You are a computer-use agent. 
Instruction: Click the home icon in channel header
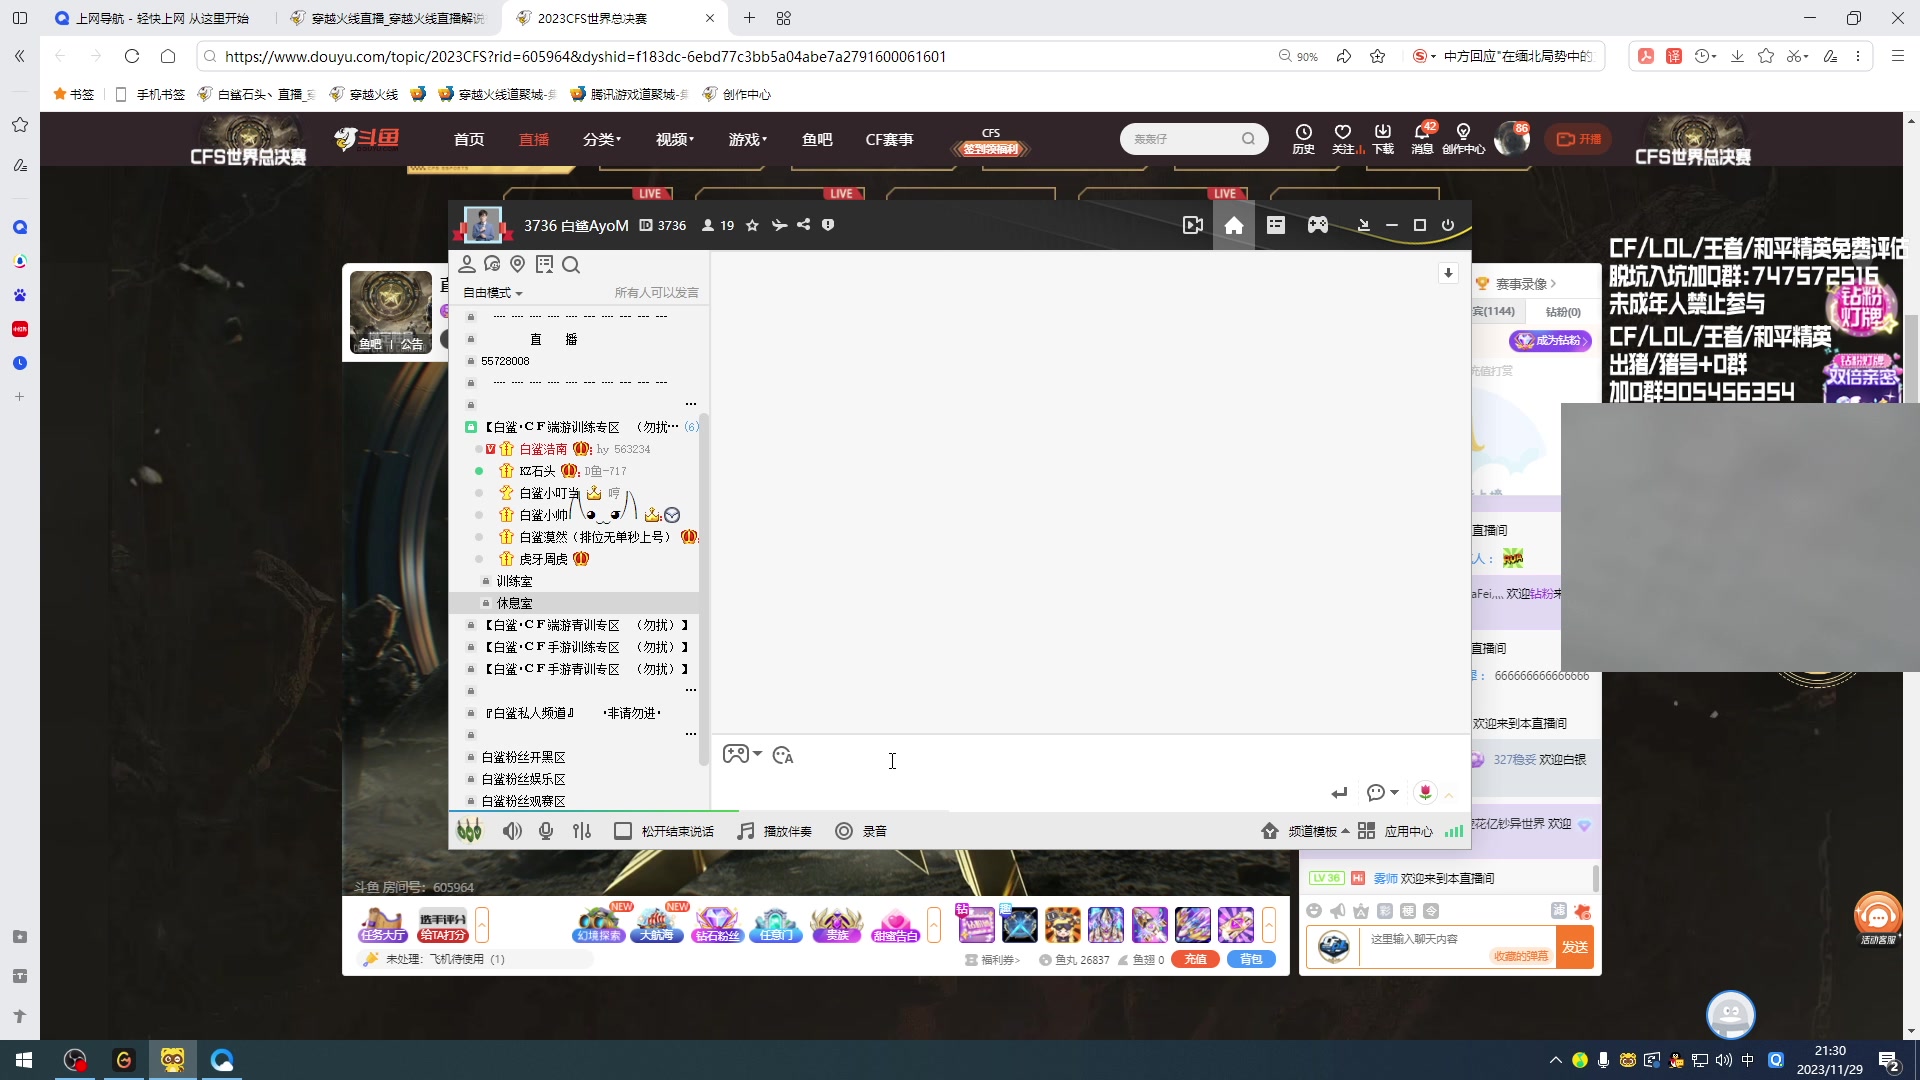[1234, 225]
